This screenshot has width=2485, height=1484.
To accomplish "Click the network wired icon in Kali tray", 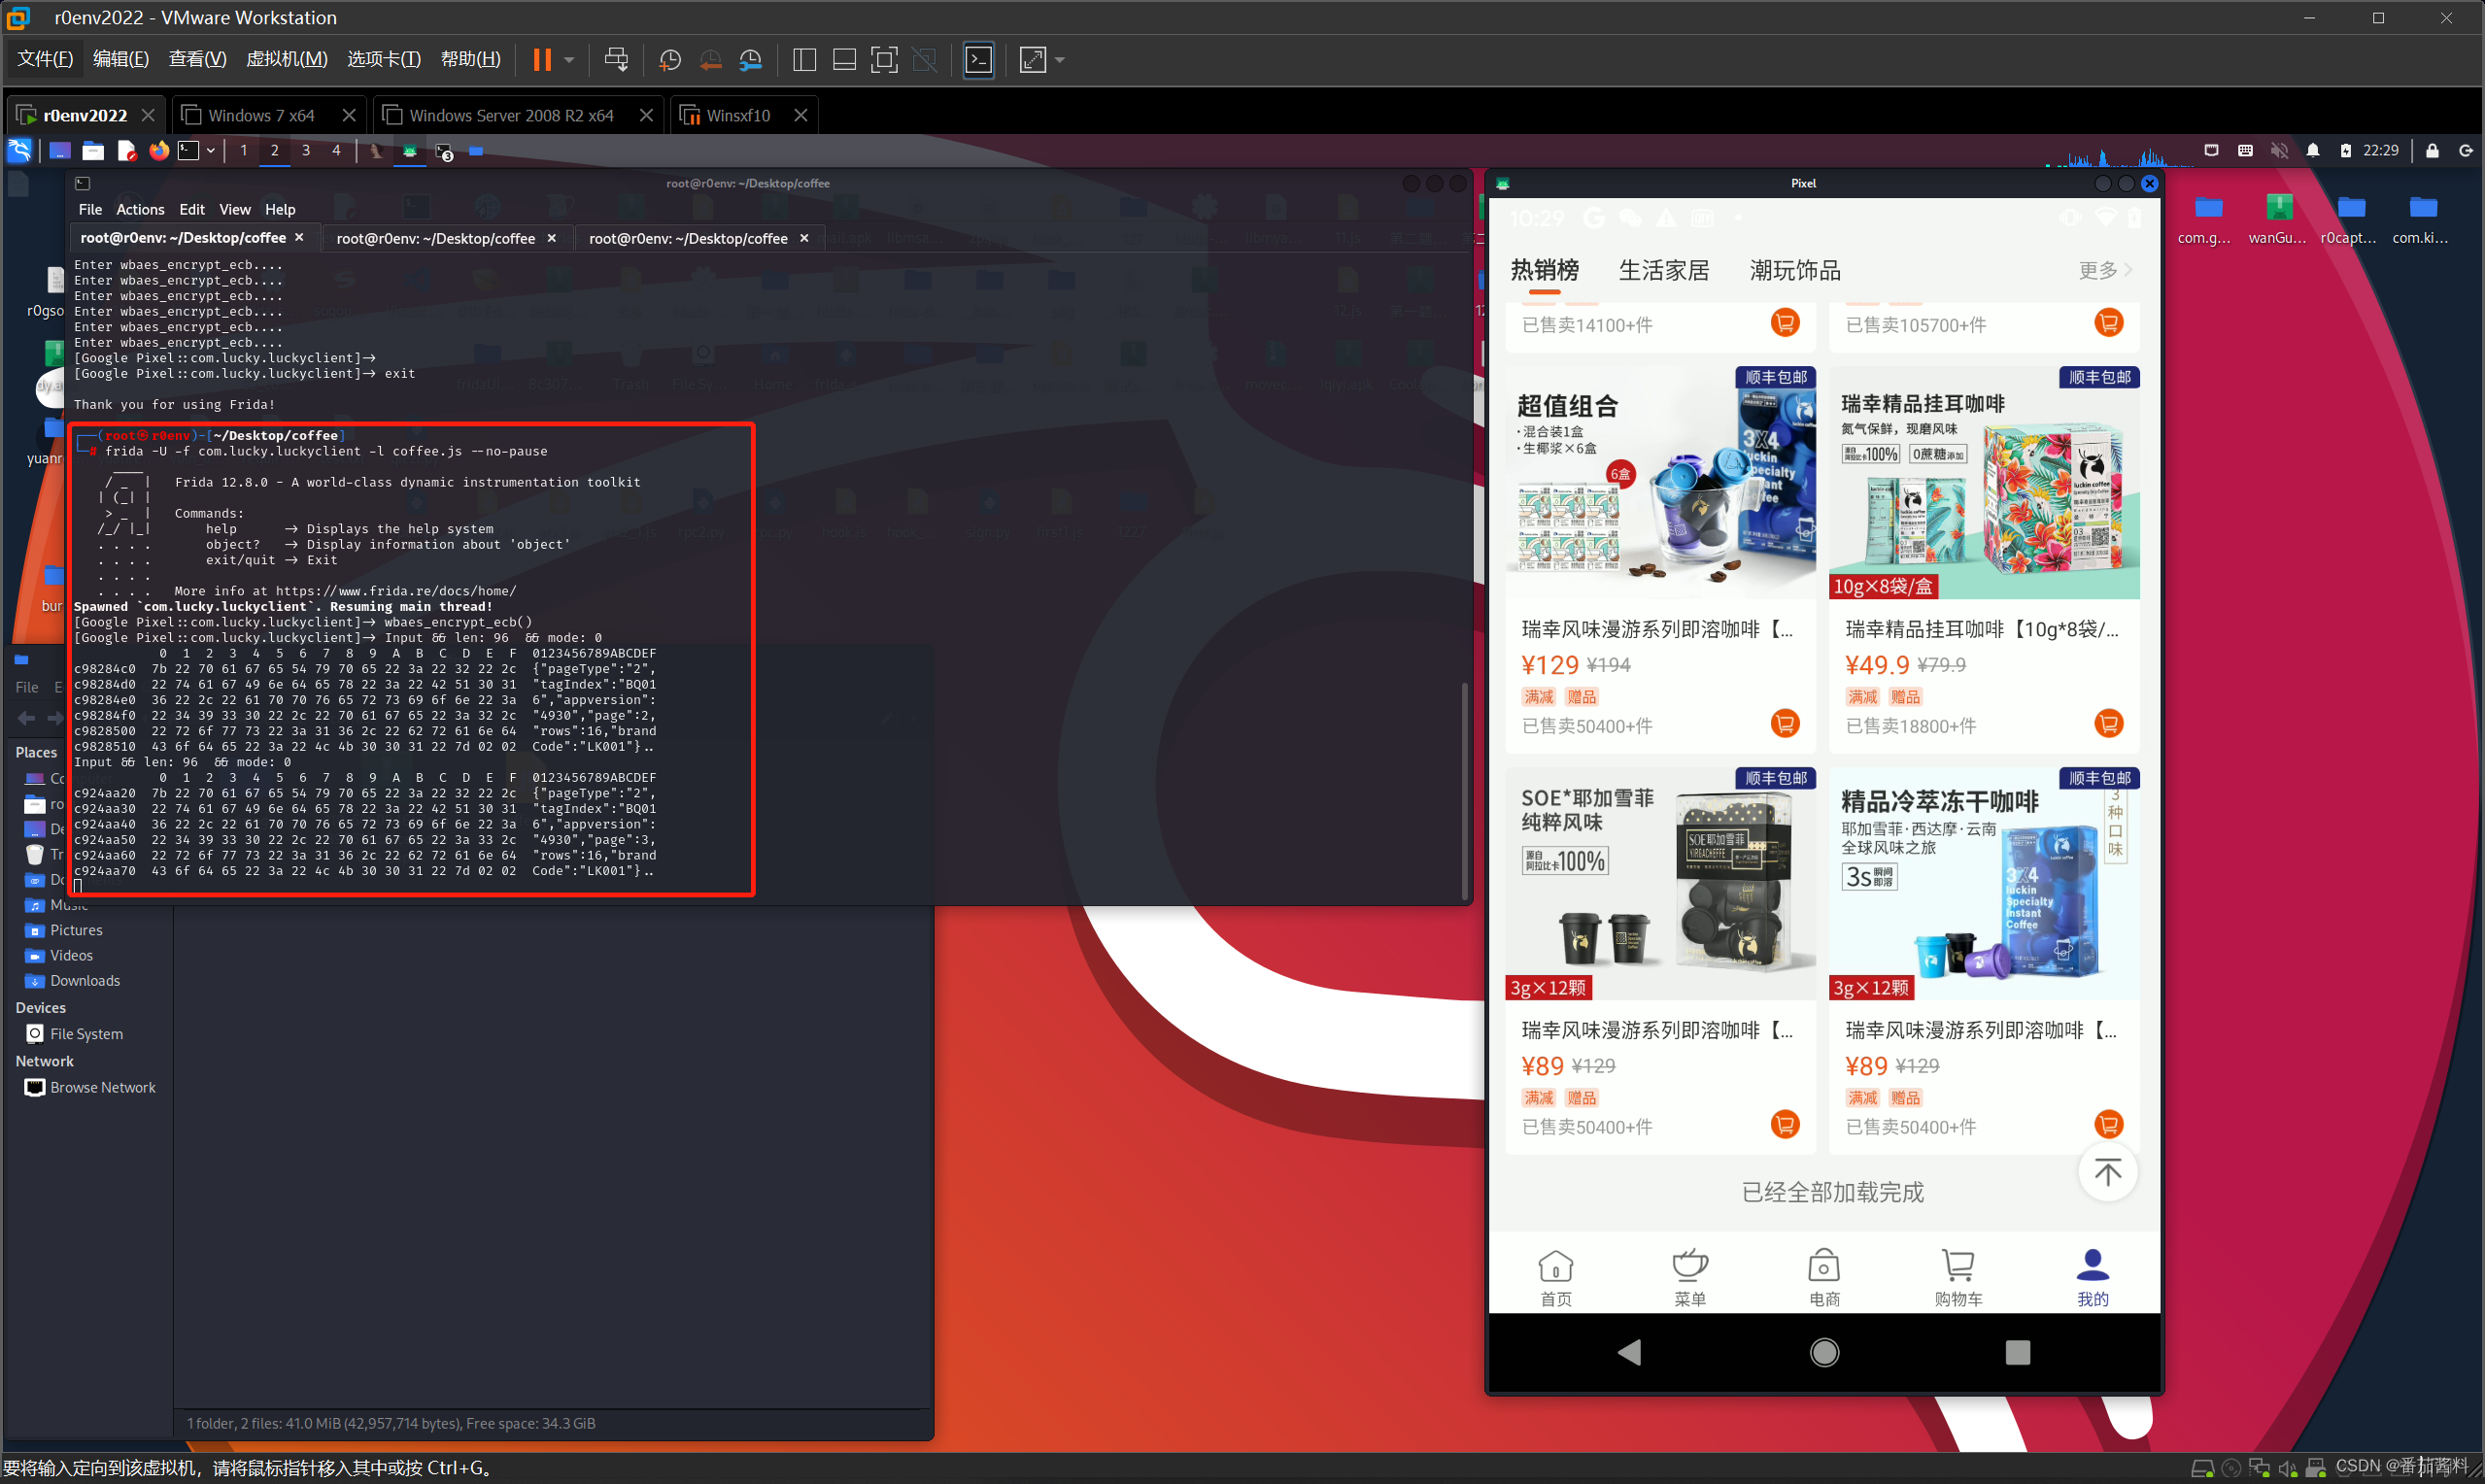I will click(2210, 151).
